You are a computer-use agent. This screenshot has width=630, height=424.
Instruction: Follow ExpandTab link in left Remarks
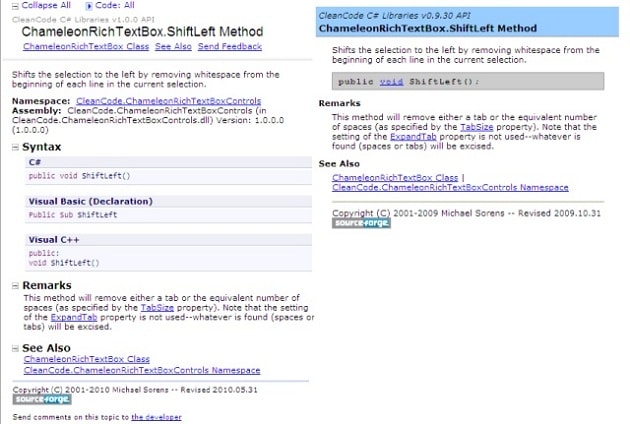[74, 317]
